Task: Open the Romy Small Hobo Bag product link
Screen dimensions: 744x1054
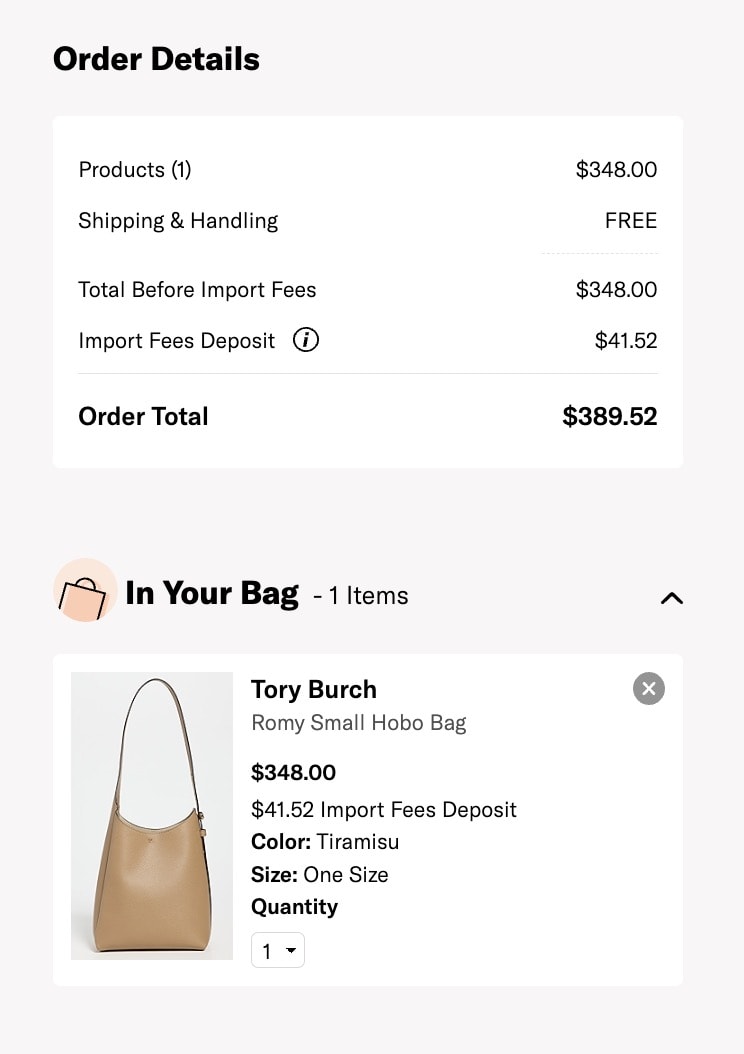Action: 358,723
